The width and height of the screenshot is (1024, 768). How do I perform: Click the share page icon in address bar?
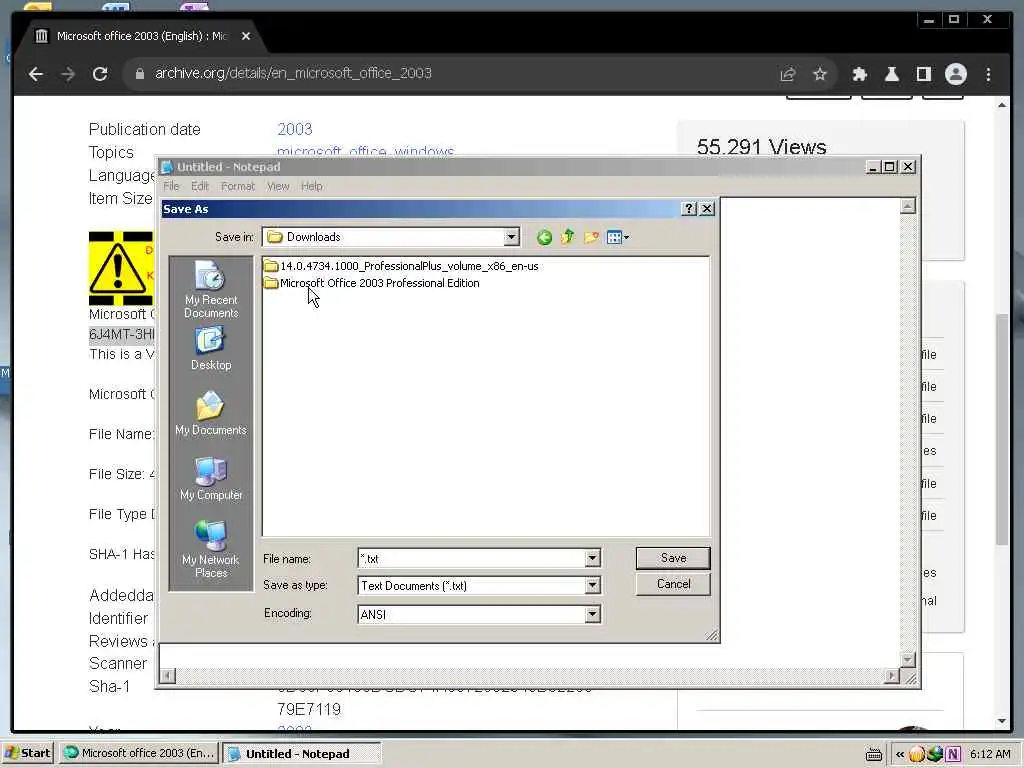(x=788, y=74)
